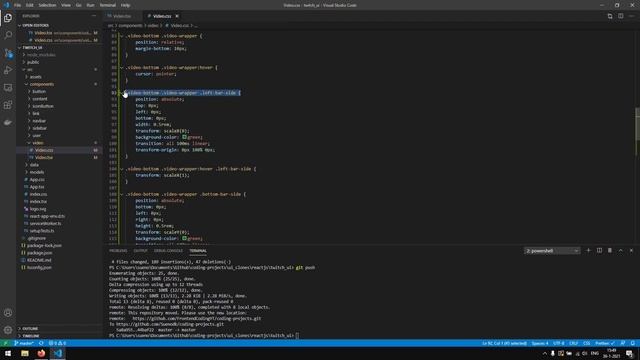
Task: Open the Explorer panel more actions
Action: 94,16
